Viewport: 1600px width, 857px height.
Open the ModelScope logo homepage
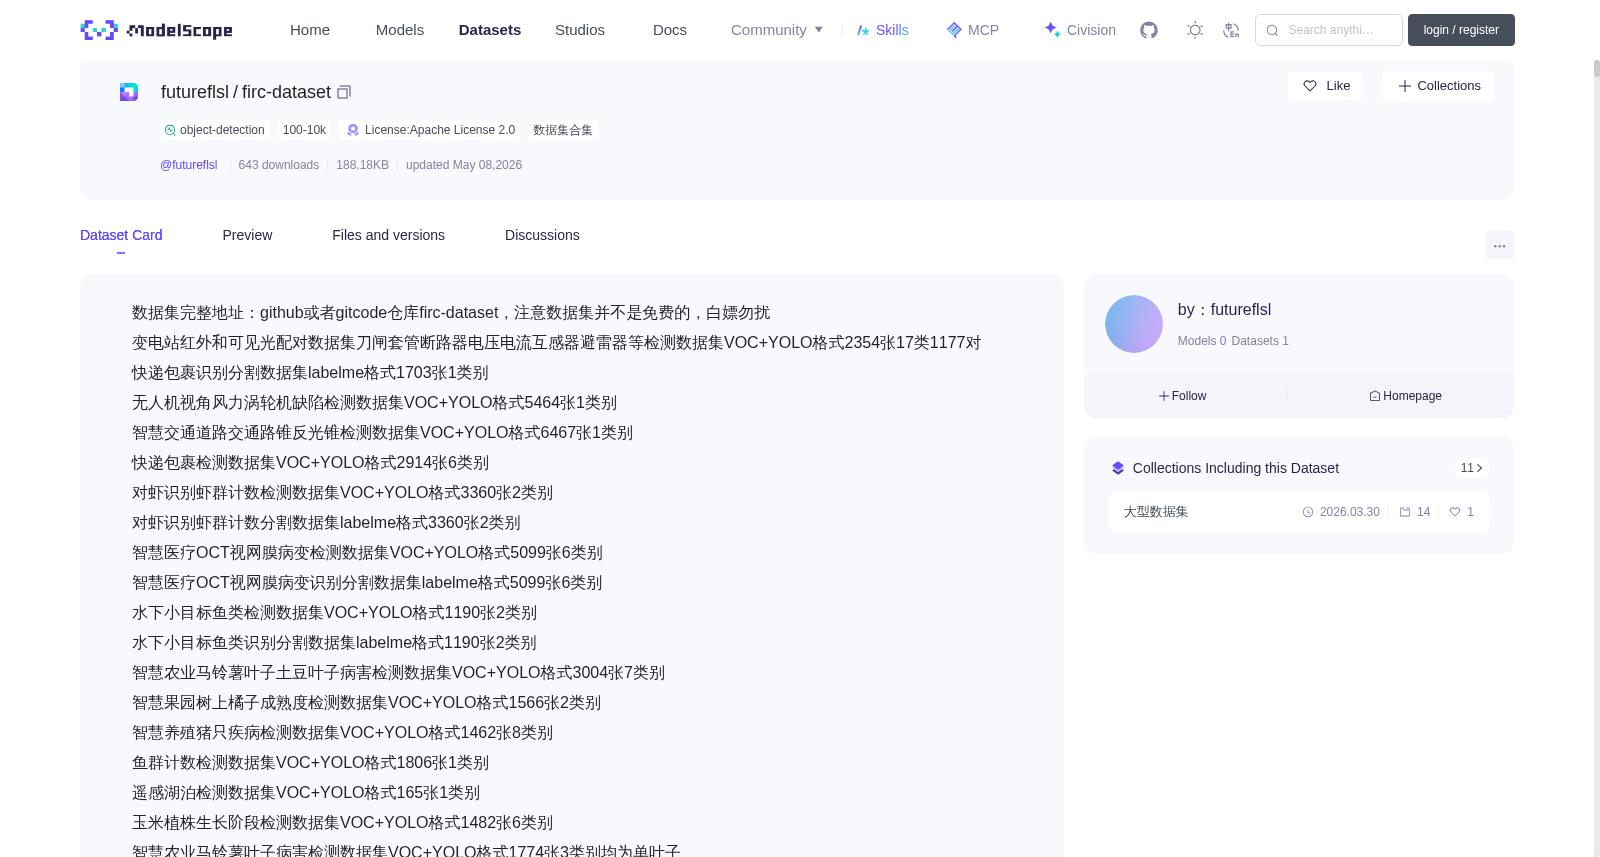156,30
